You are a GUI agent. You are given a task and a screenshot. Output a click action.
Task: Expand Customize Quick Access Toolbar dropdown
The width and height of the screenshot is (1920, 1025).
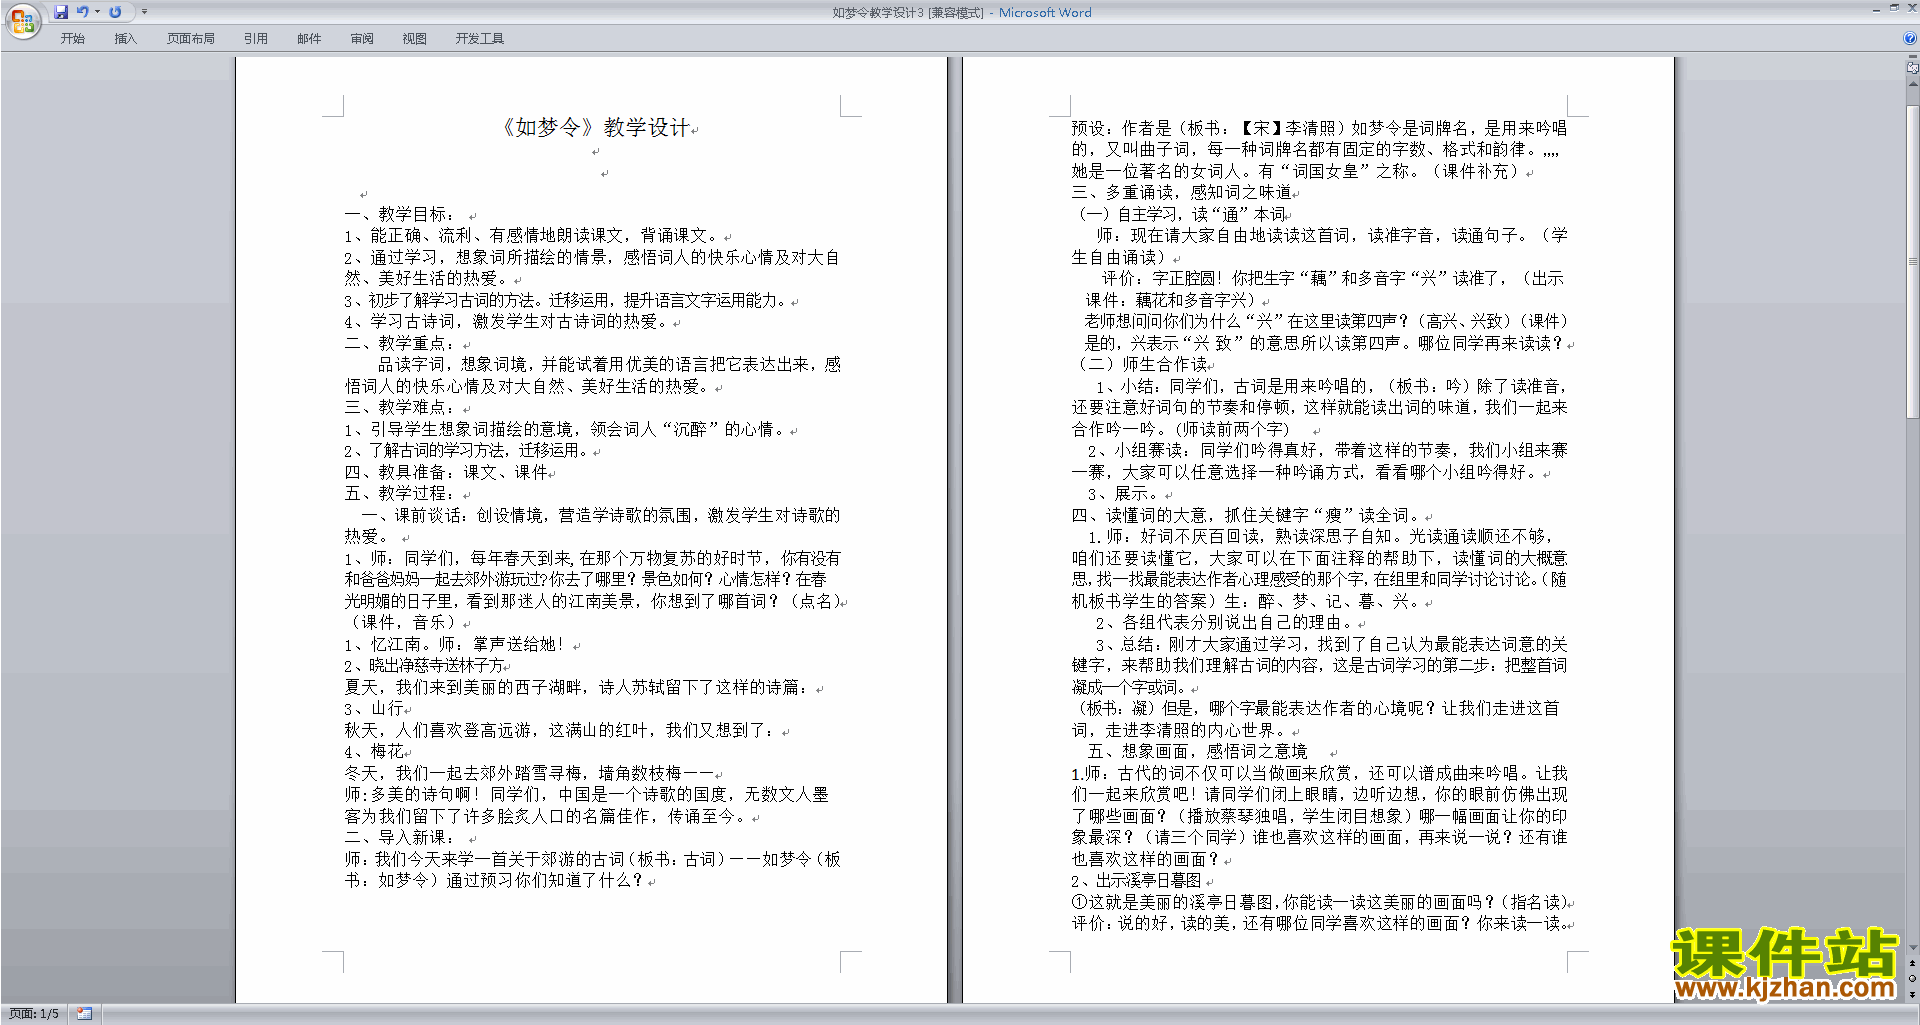pyautogui.click(x=144, y=12)
